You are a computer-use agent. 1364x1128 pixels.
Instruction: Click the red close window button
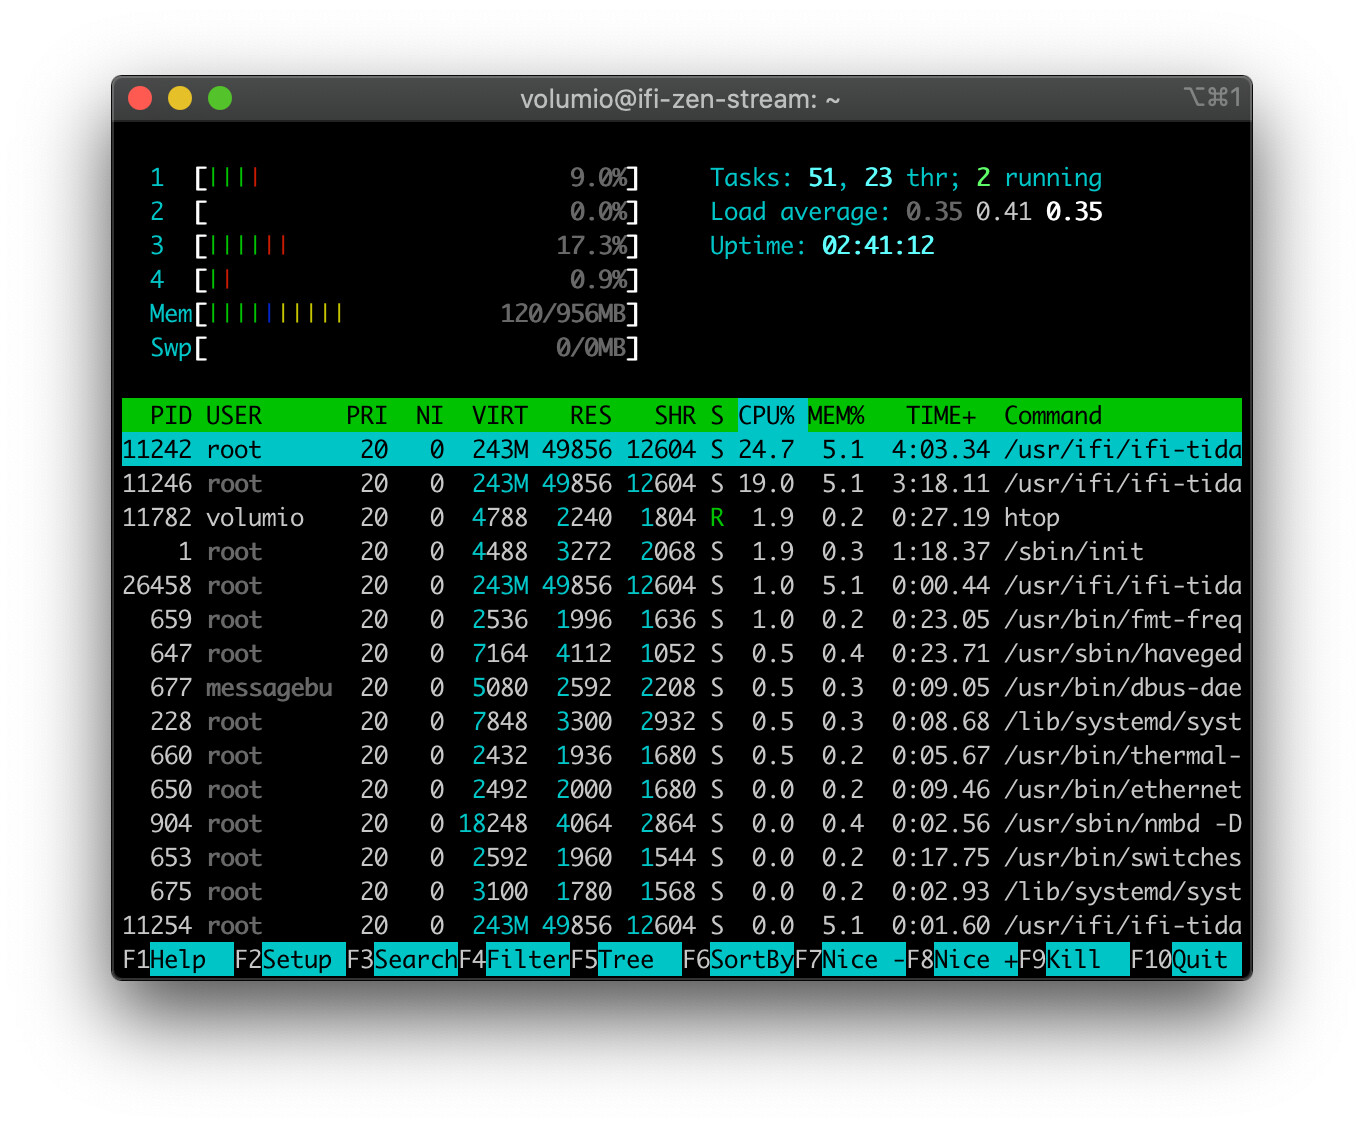(140, 98)
